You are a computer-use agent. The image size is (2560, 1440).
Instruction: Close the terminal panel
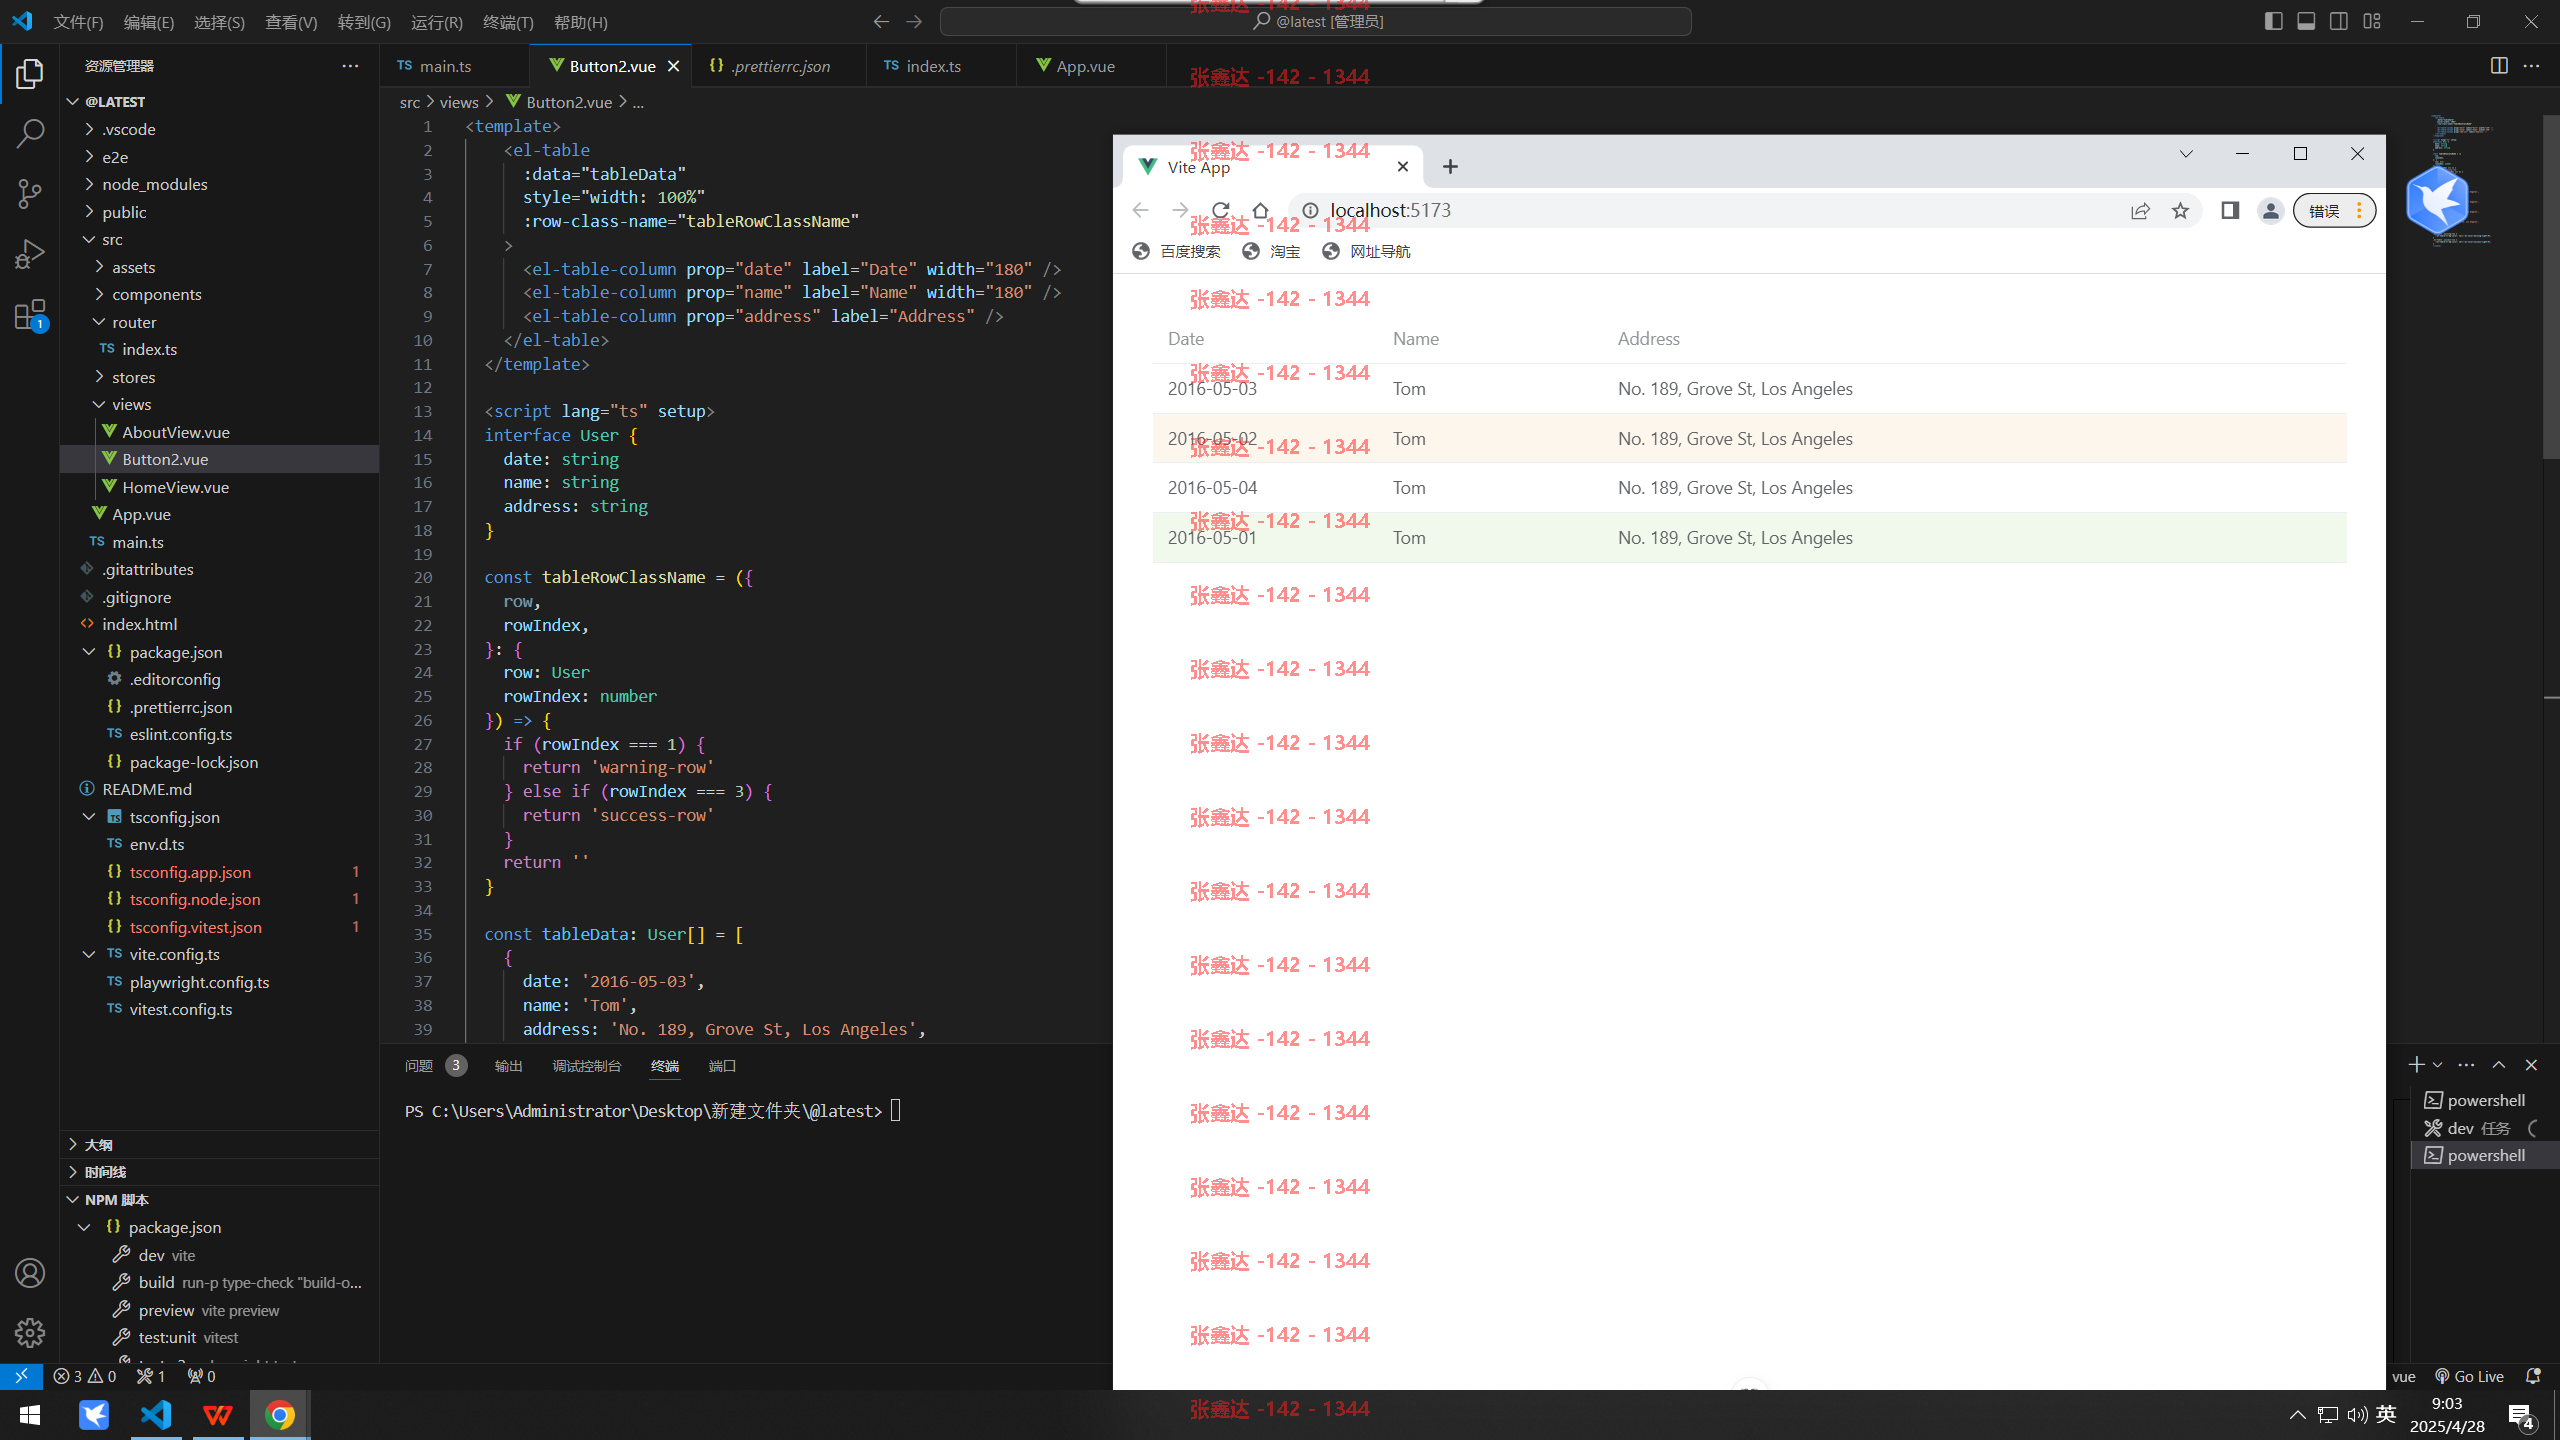point(2531,1065)
